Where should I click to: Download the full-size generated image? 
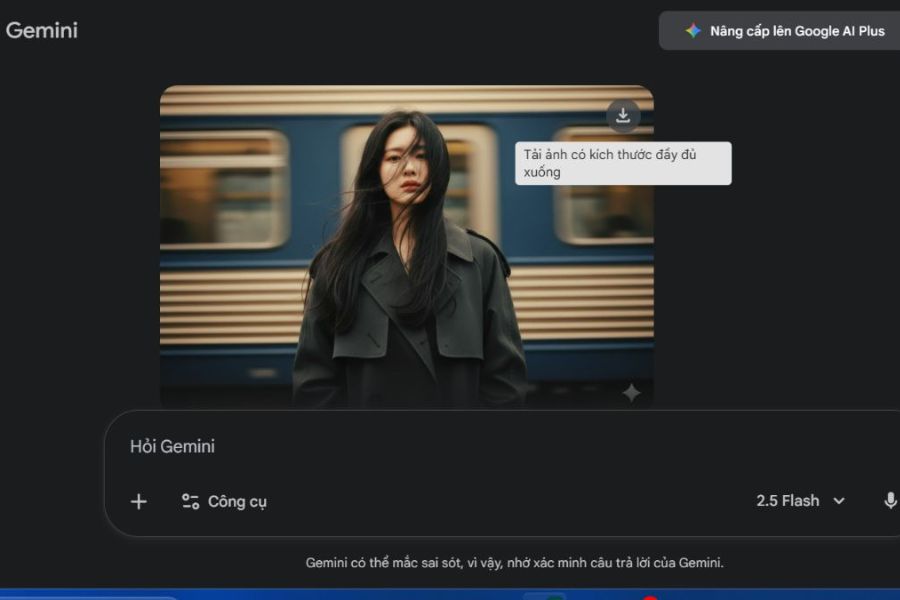(623, 116)
